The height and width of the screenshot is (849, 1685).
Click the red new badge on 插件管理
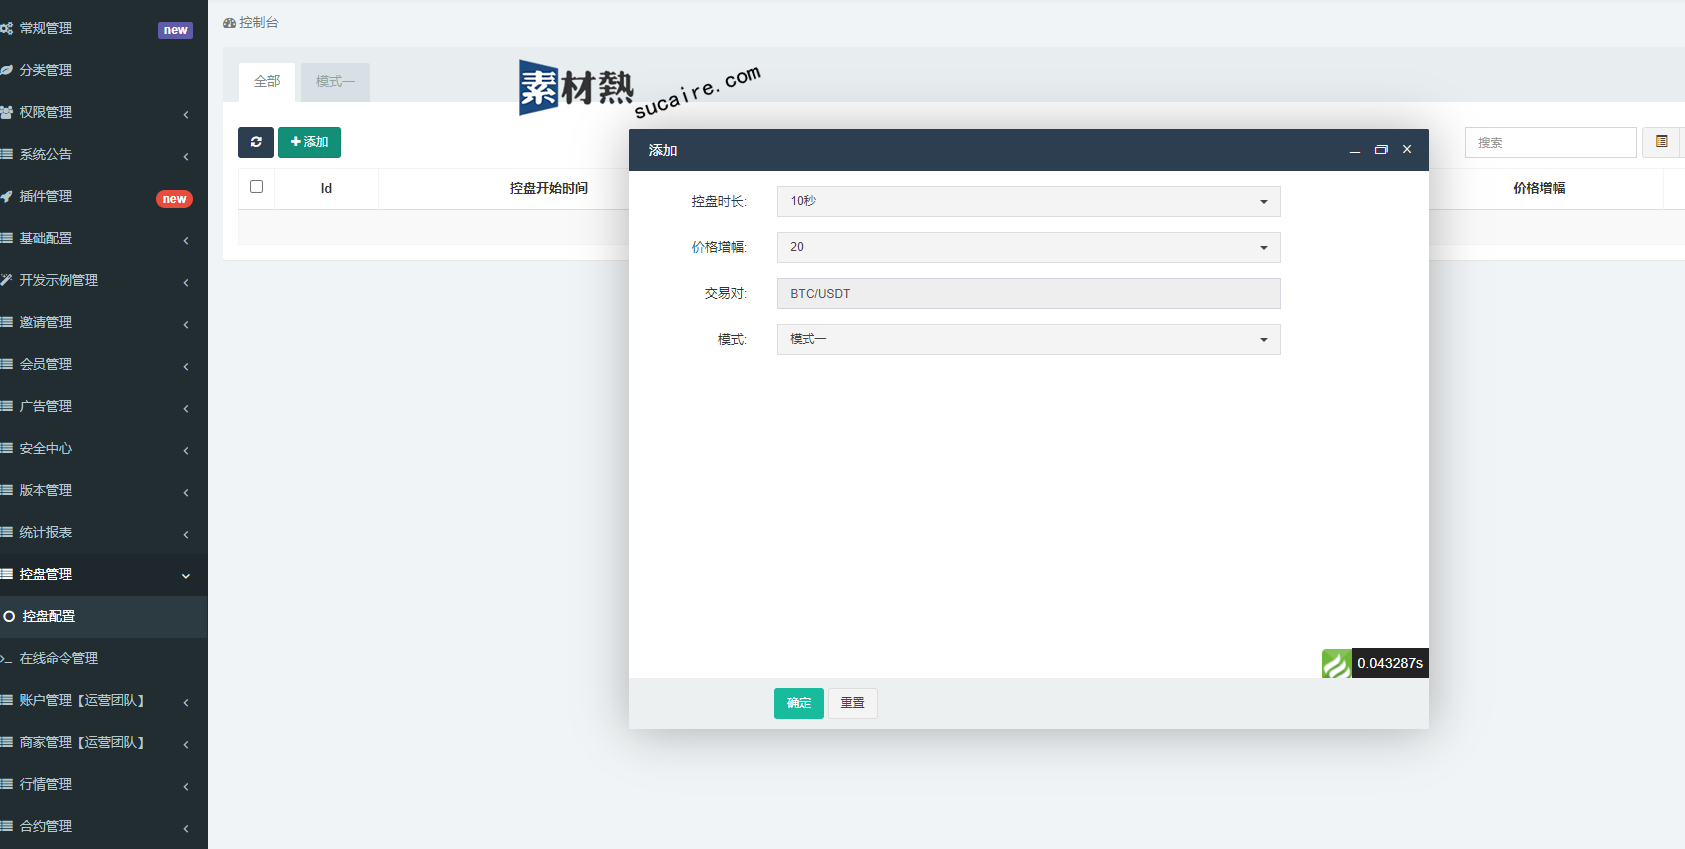point(174,199)
